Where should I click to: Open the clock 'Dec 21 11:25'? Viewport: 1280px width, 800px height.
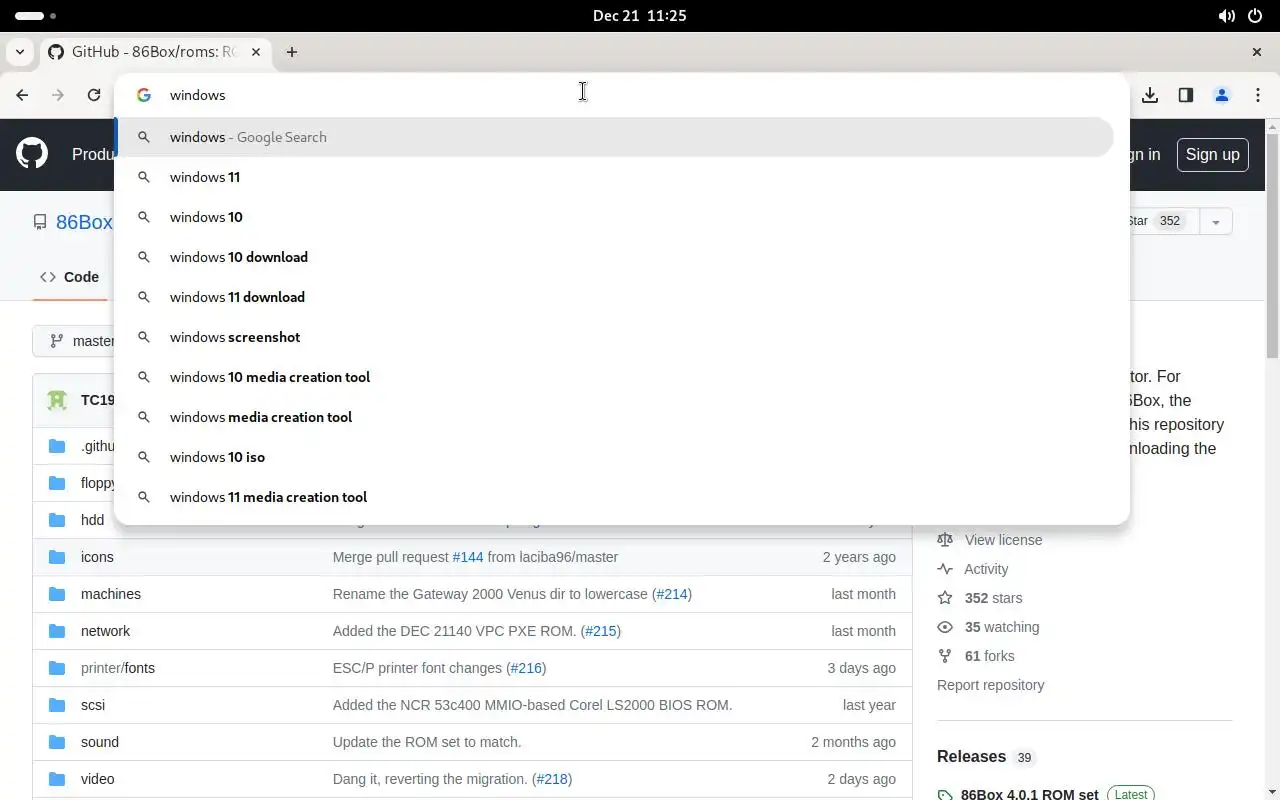pyautogui.click(x=639, y=16)
